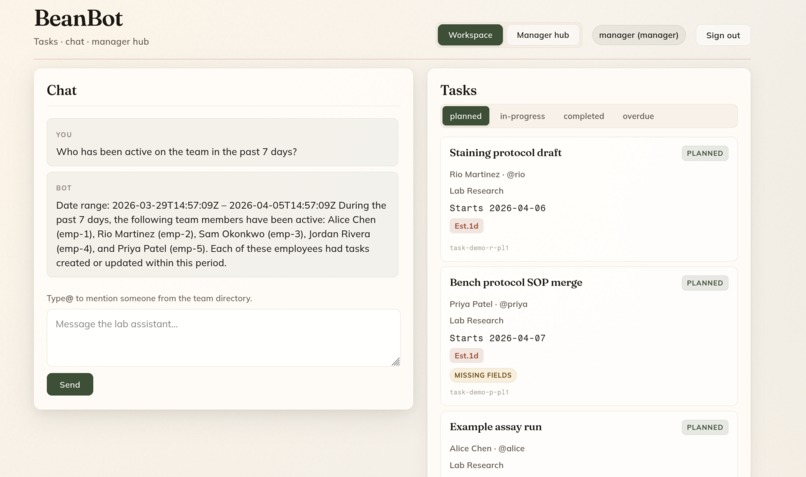Click Starts 2026-04-06 date
This screenshot has width=806, height=477.
pyautogui.click(x=497, y=208)
